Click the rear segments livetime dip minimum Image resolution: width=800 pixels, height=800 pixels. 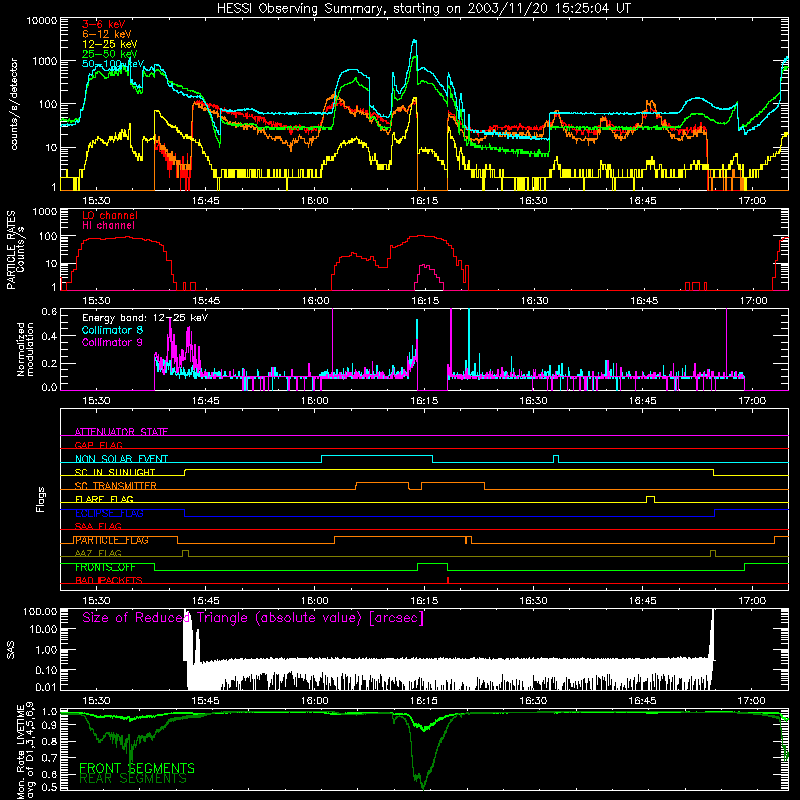click(423, 787)
